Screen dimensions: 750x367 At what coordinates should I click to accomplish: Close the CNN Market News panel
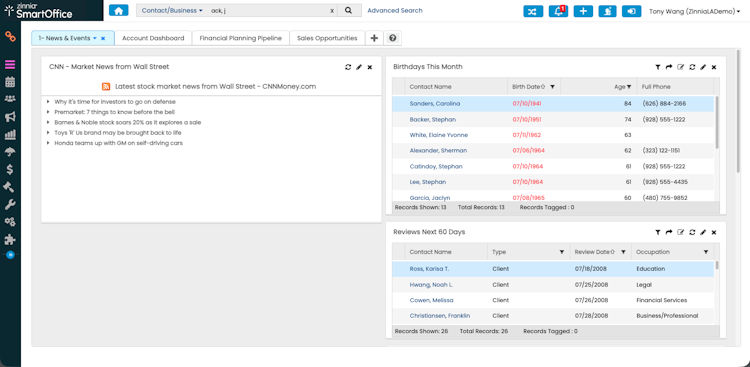click(370, 67)
